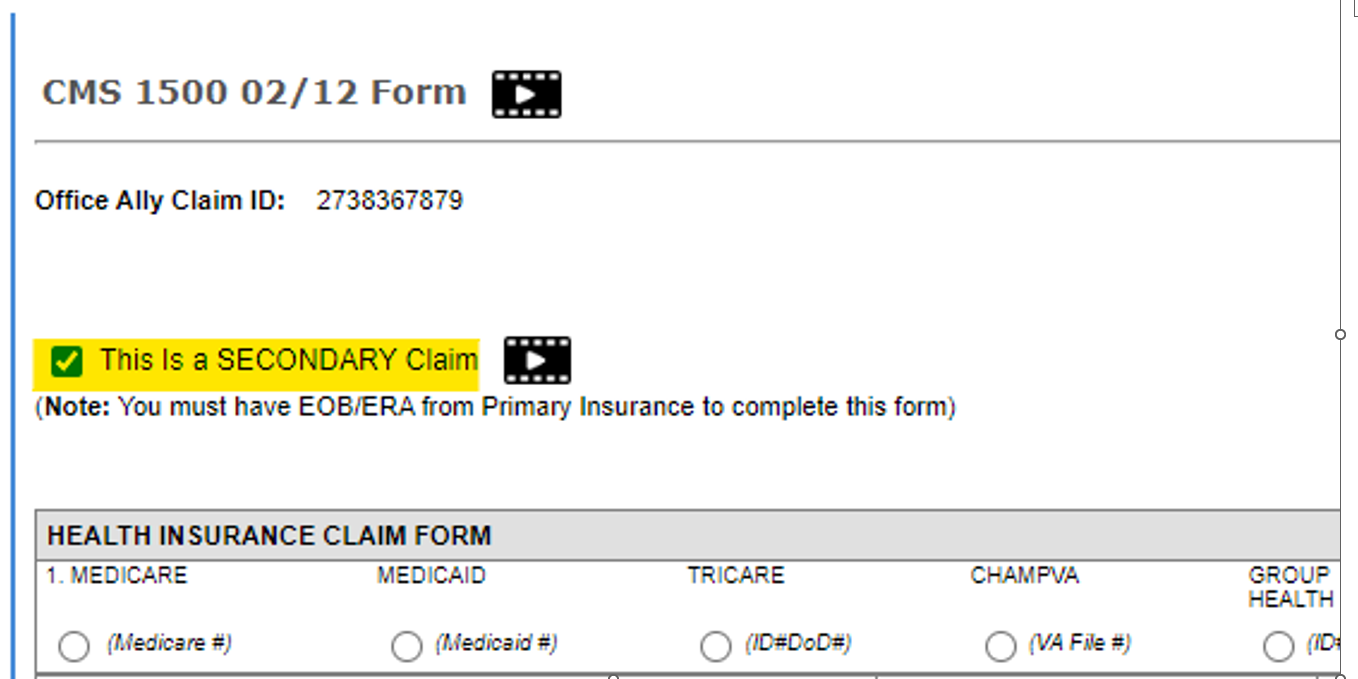Choose the TRICARE (ID#DoD#) option
1358x679 pixels.
tap(716, 647)
